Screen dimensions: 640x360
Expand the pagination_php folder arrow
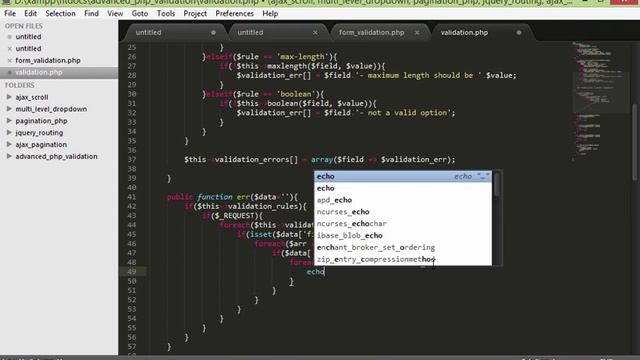point(9,120)
